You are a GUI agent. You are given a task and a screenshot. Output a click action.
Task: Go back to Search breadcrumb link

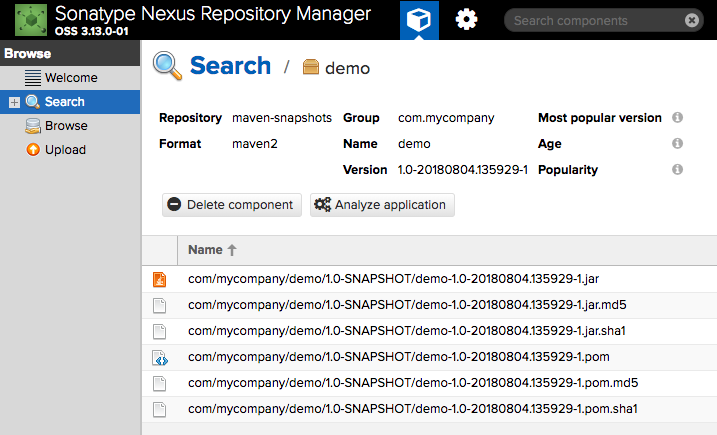[230, 65]
